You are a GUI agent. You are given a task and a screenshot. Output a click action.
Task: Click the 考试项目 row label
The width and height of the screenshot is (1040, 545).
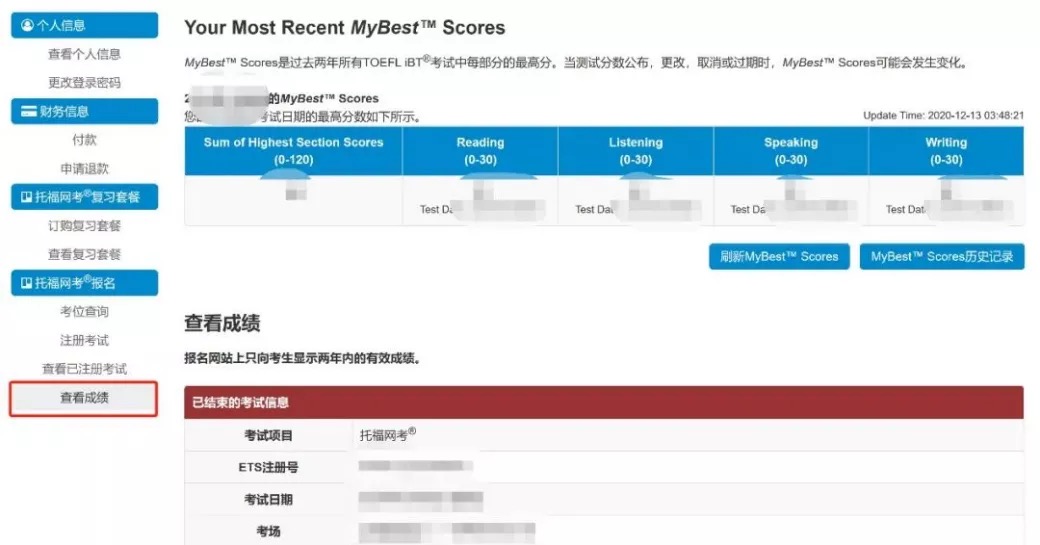click(x=268, y=436)
